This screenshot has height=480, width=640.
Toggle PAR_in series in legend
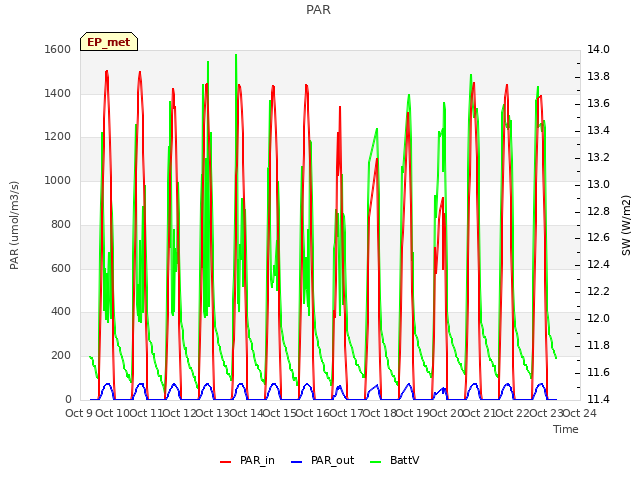(247, 460)
